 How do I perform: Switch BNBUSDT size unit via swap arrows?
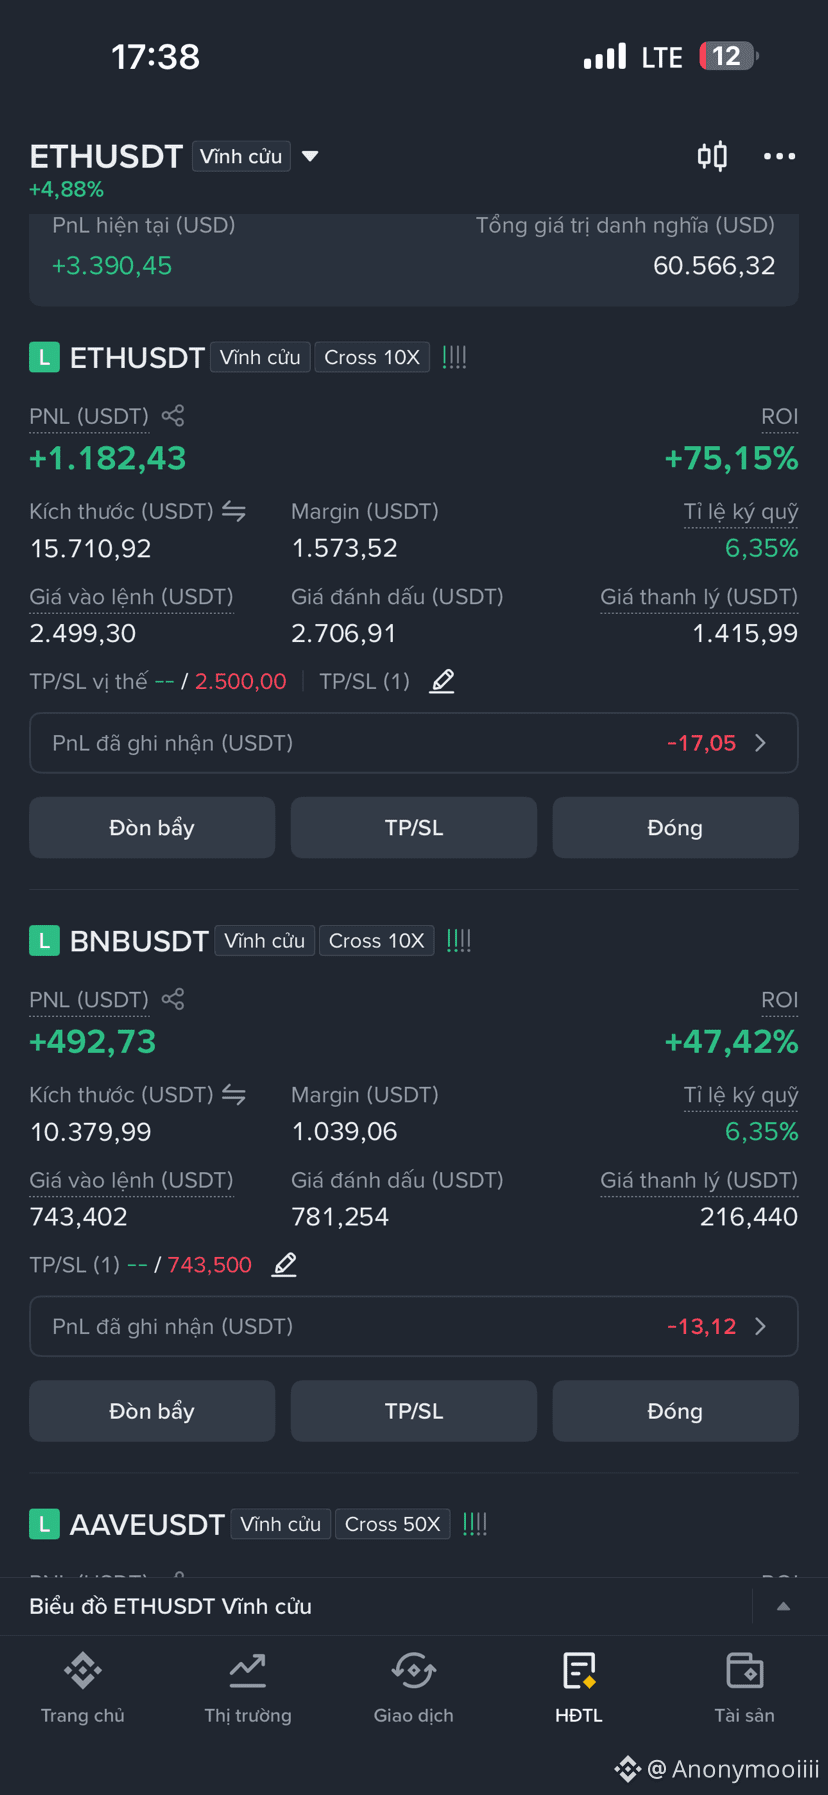pos(234,1095)
